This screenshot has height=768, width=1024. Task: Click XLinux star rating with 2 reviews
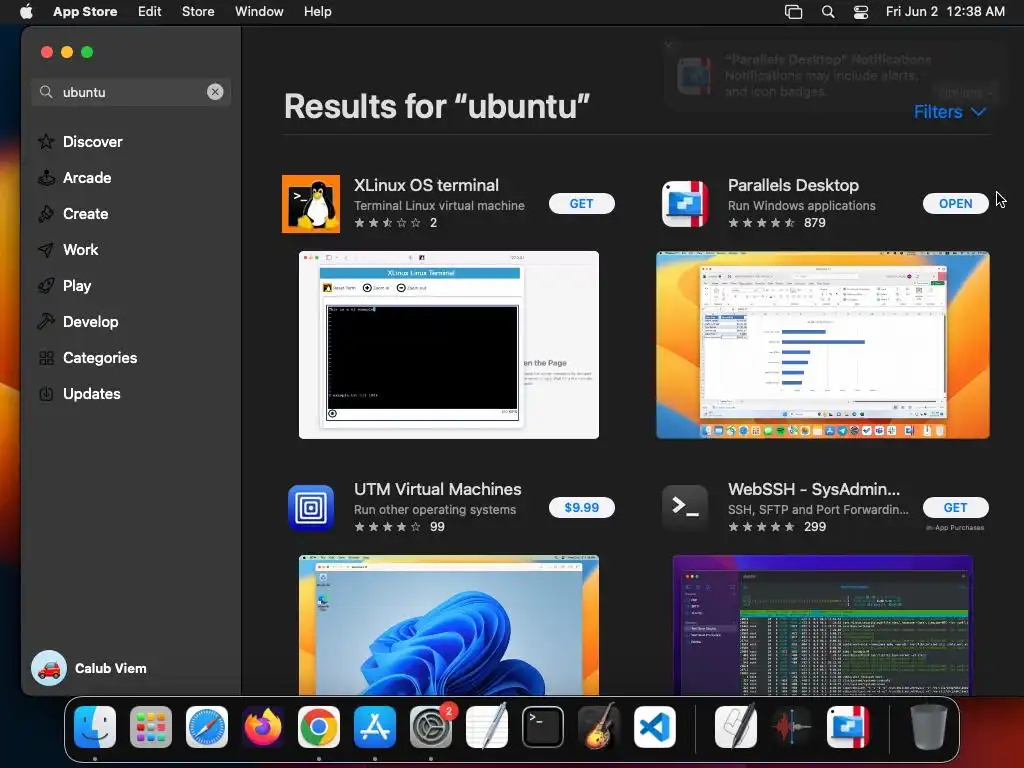click(395, 223)
